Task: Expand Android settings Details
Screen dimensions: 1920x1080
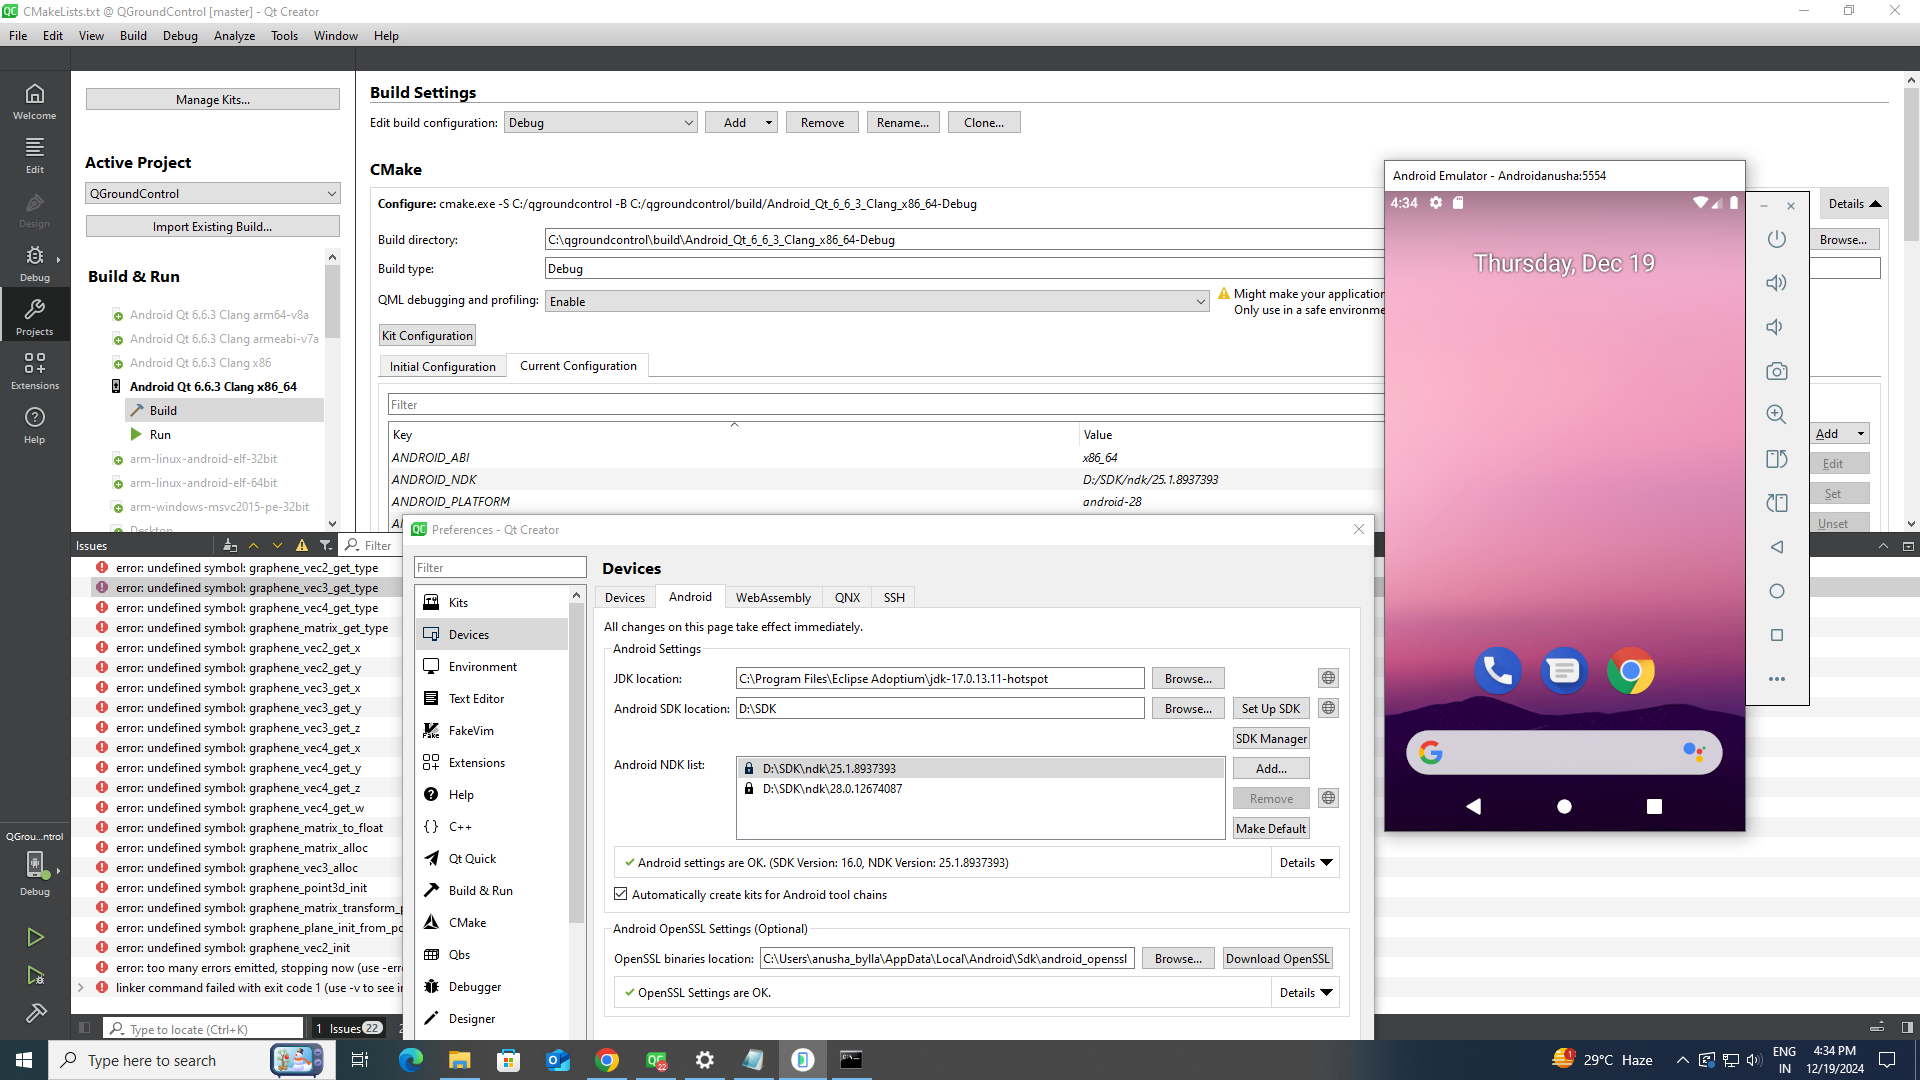Action: click(x=1306, y=863)
